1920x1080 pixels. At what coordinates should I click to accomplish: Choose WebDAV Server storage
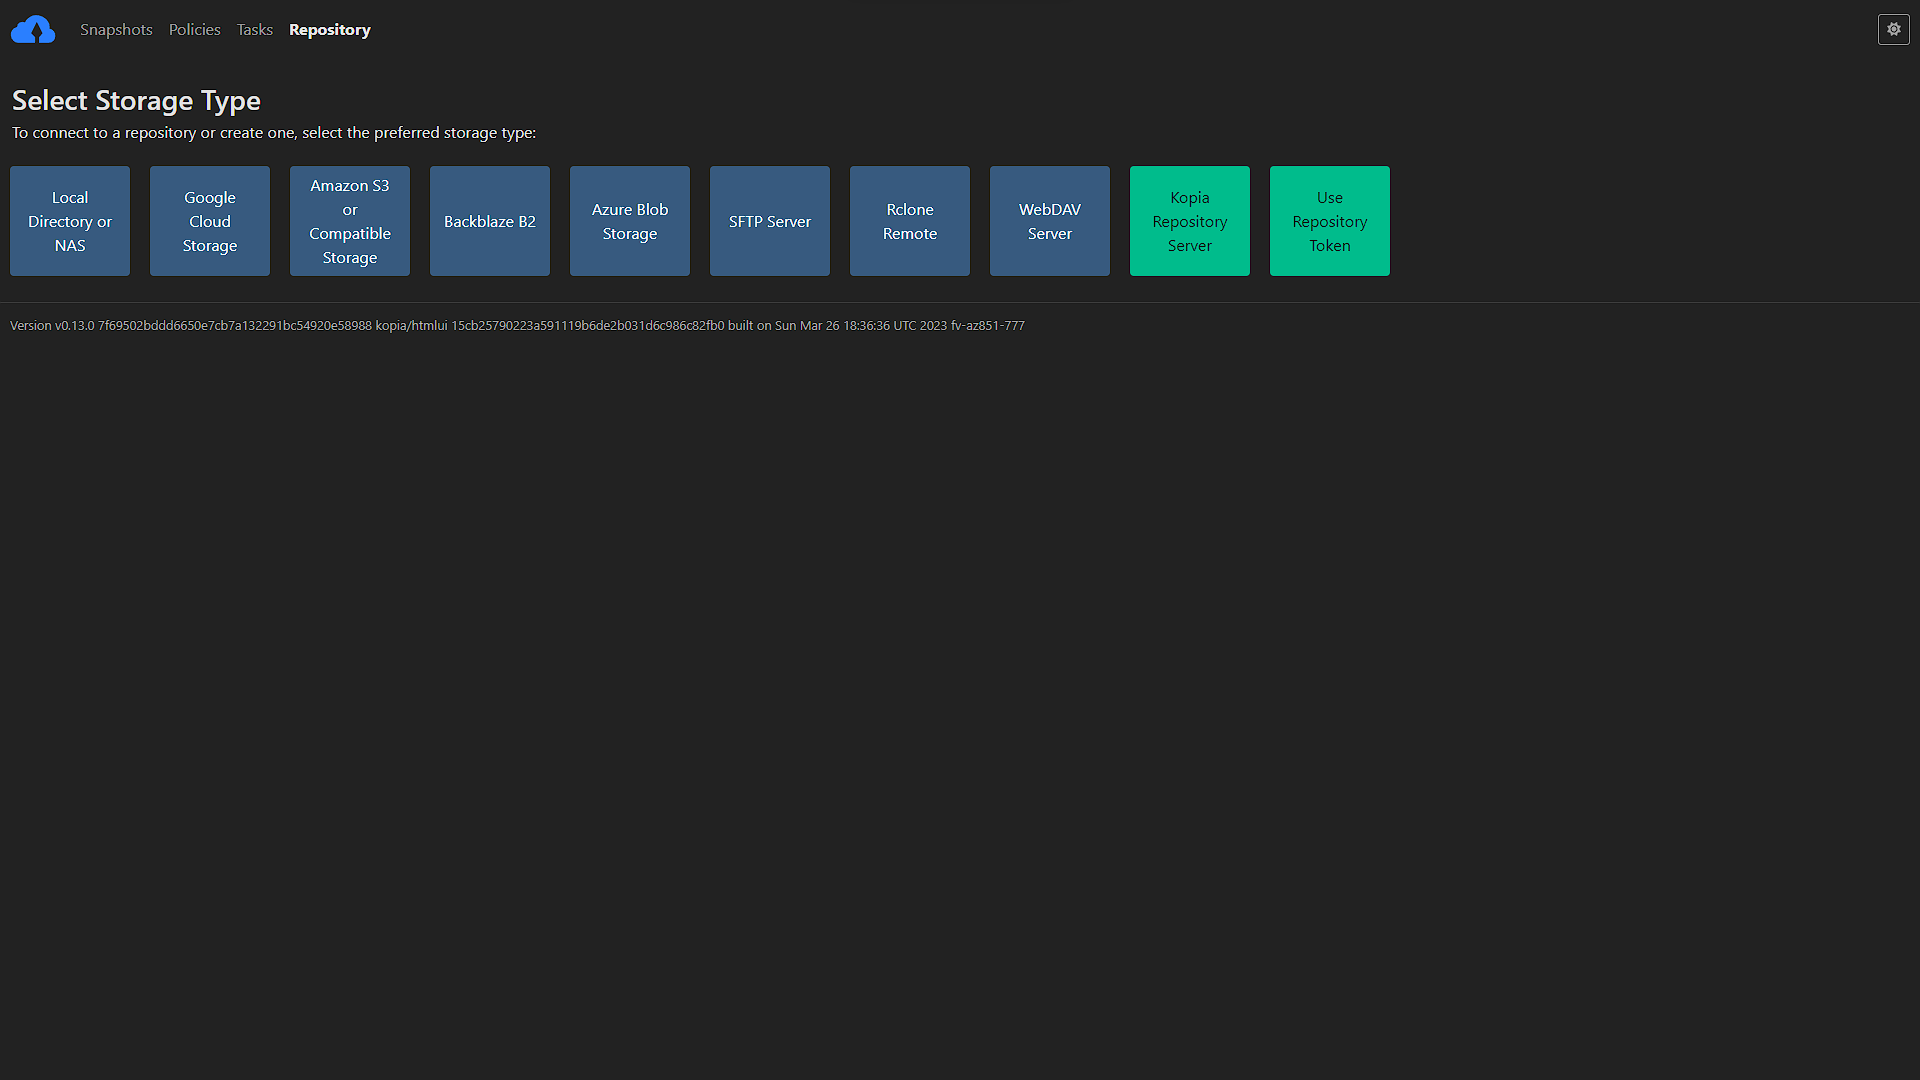coord(1049,220)
